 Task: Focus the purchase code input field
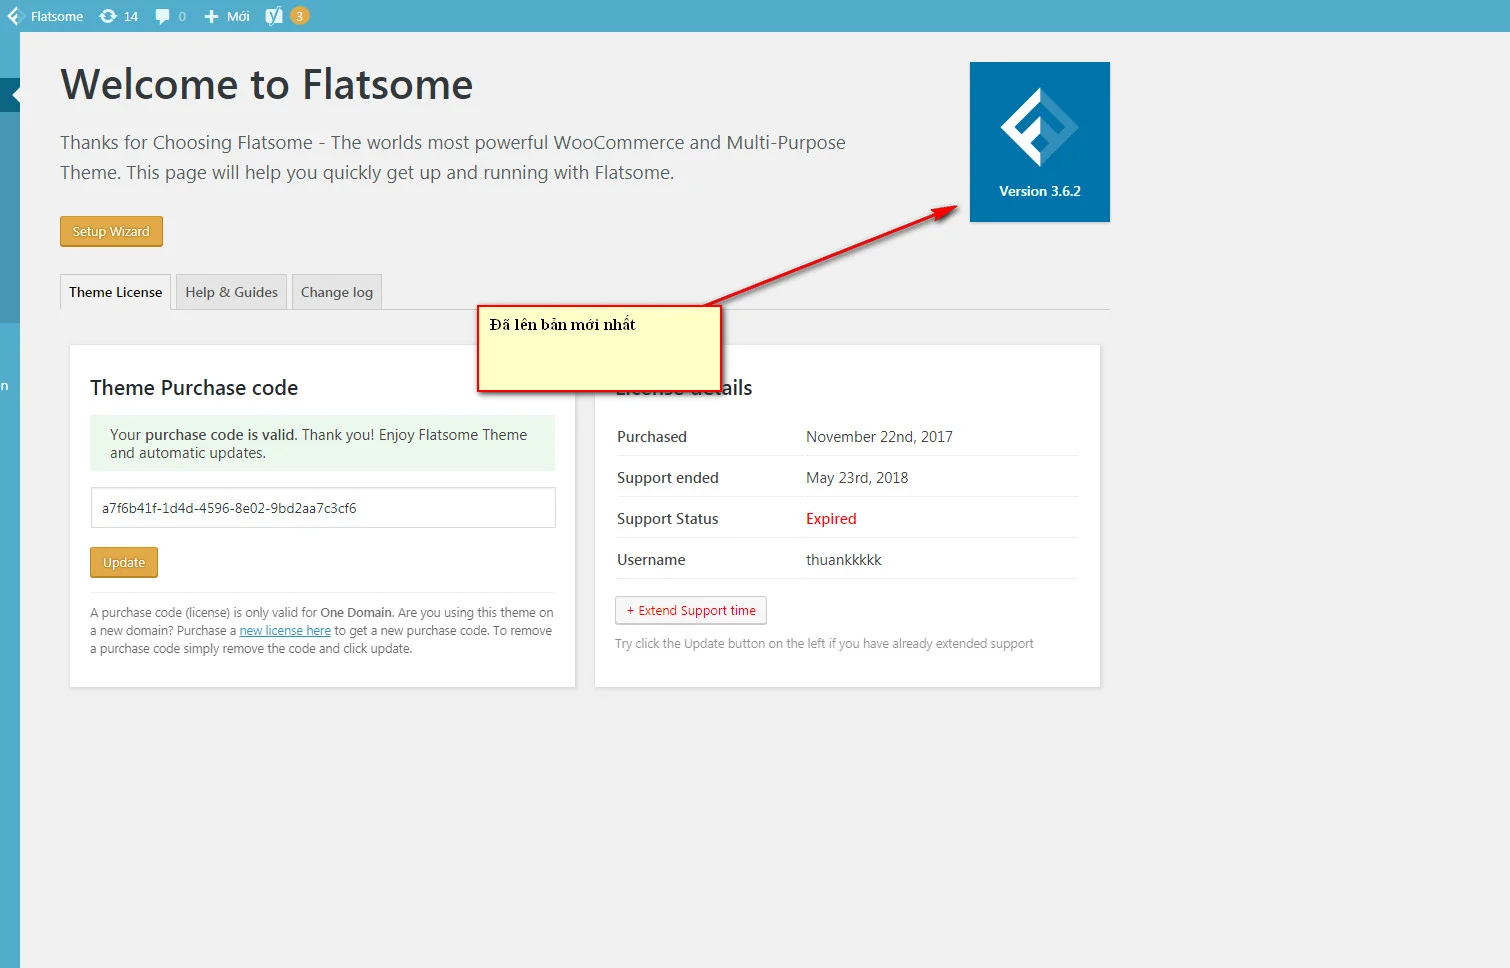point(323,508)
